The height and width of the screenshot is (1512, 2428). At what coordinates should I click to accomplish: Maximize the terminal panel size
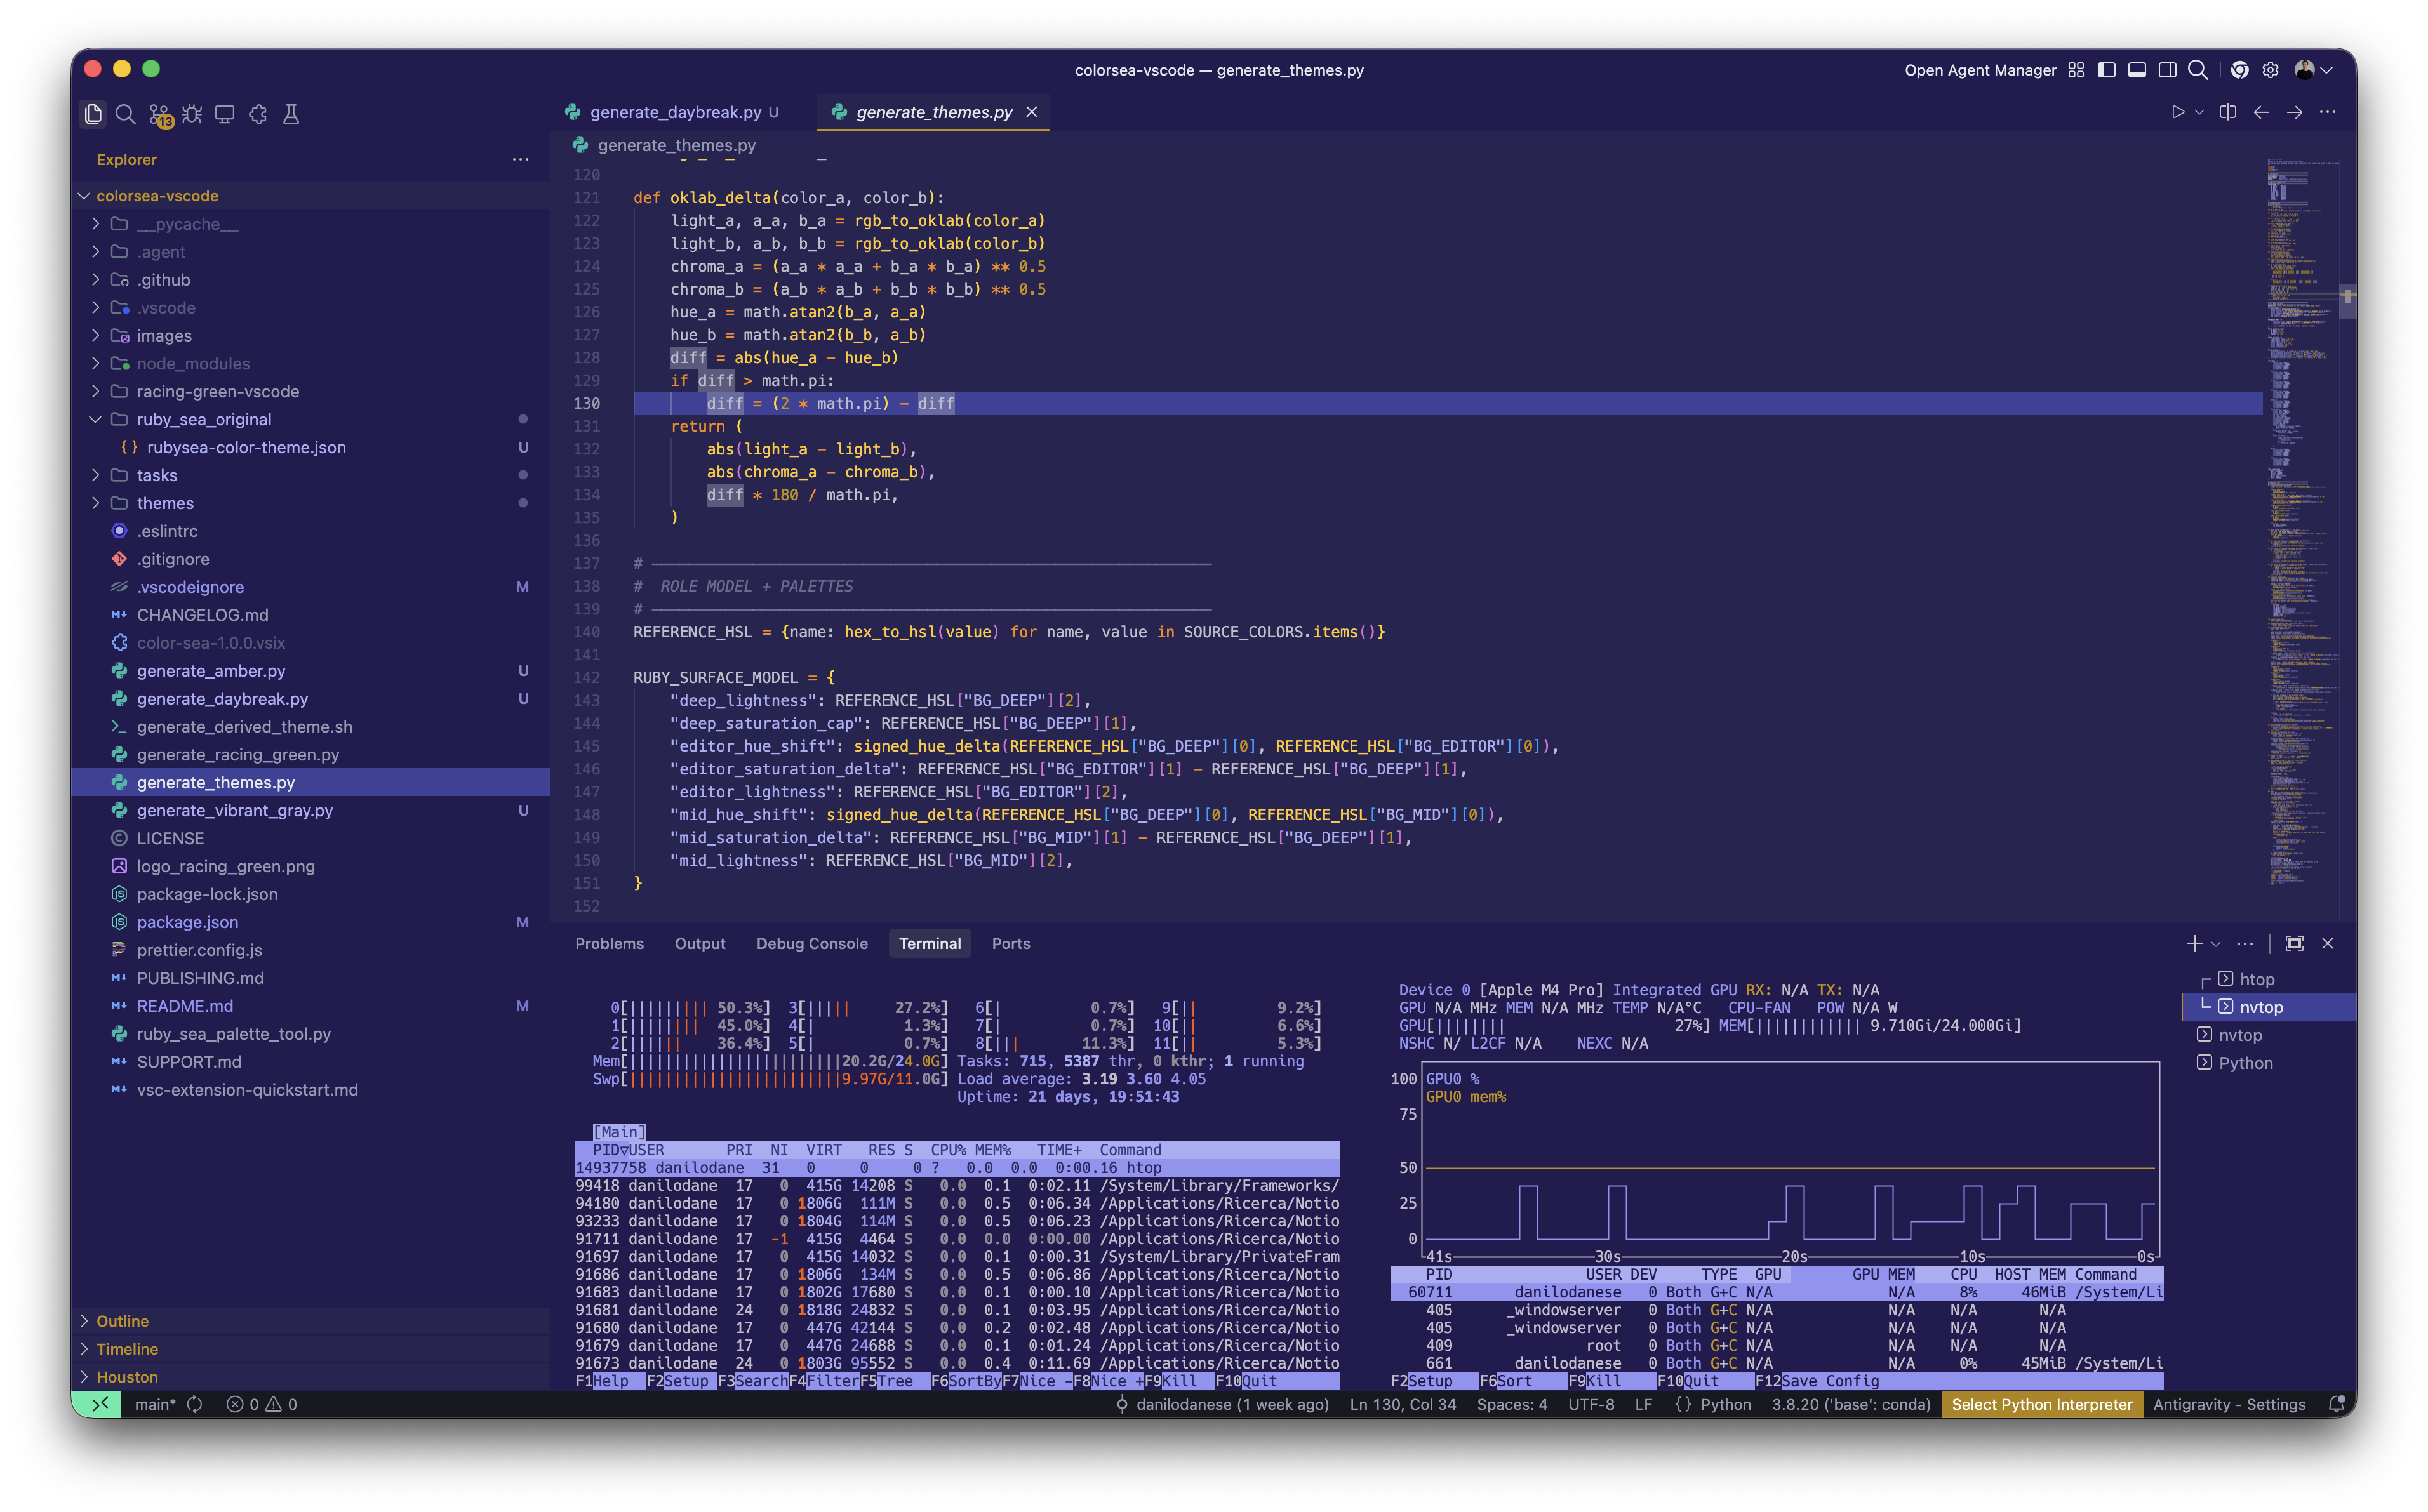pos(2295,943)
